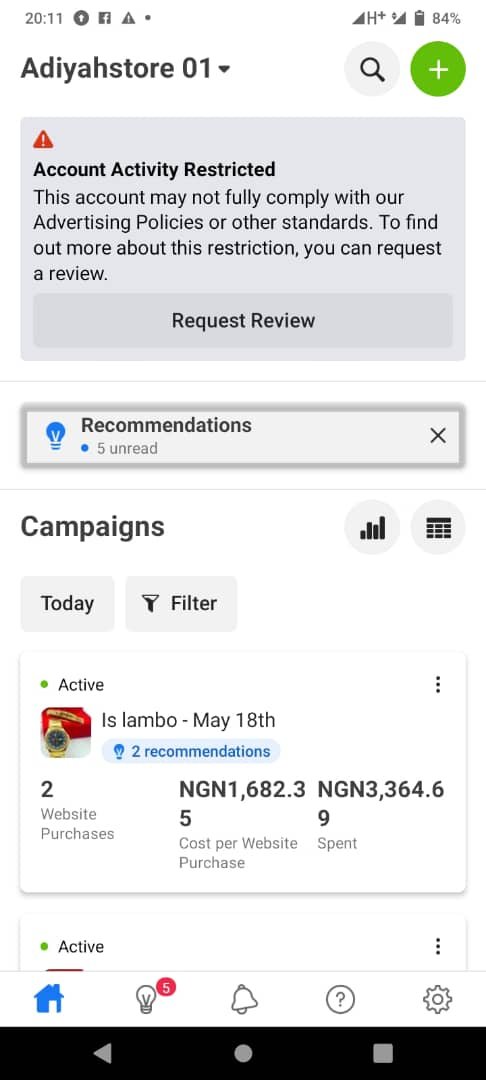This screenshot has height=1080, width=486.
Task: Open options menu for Is lambo campaign
Action: (438, 685)
